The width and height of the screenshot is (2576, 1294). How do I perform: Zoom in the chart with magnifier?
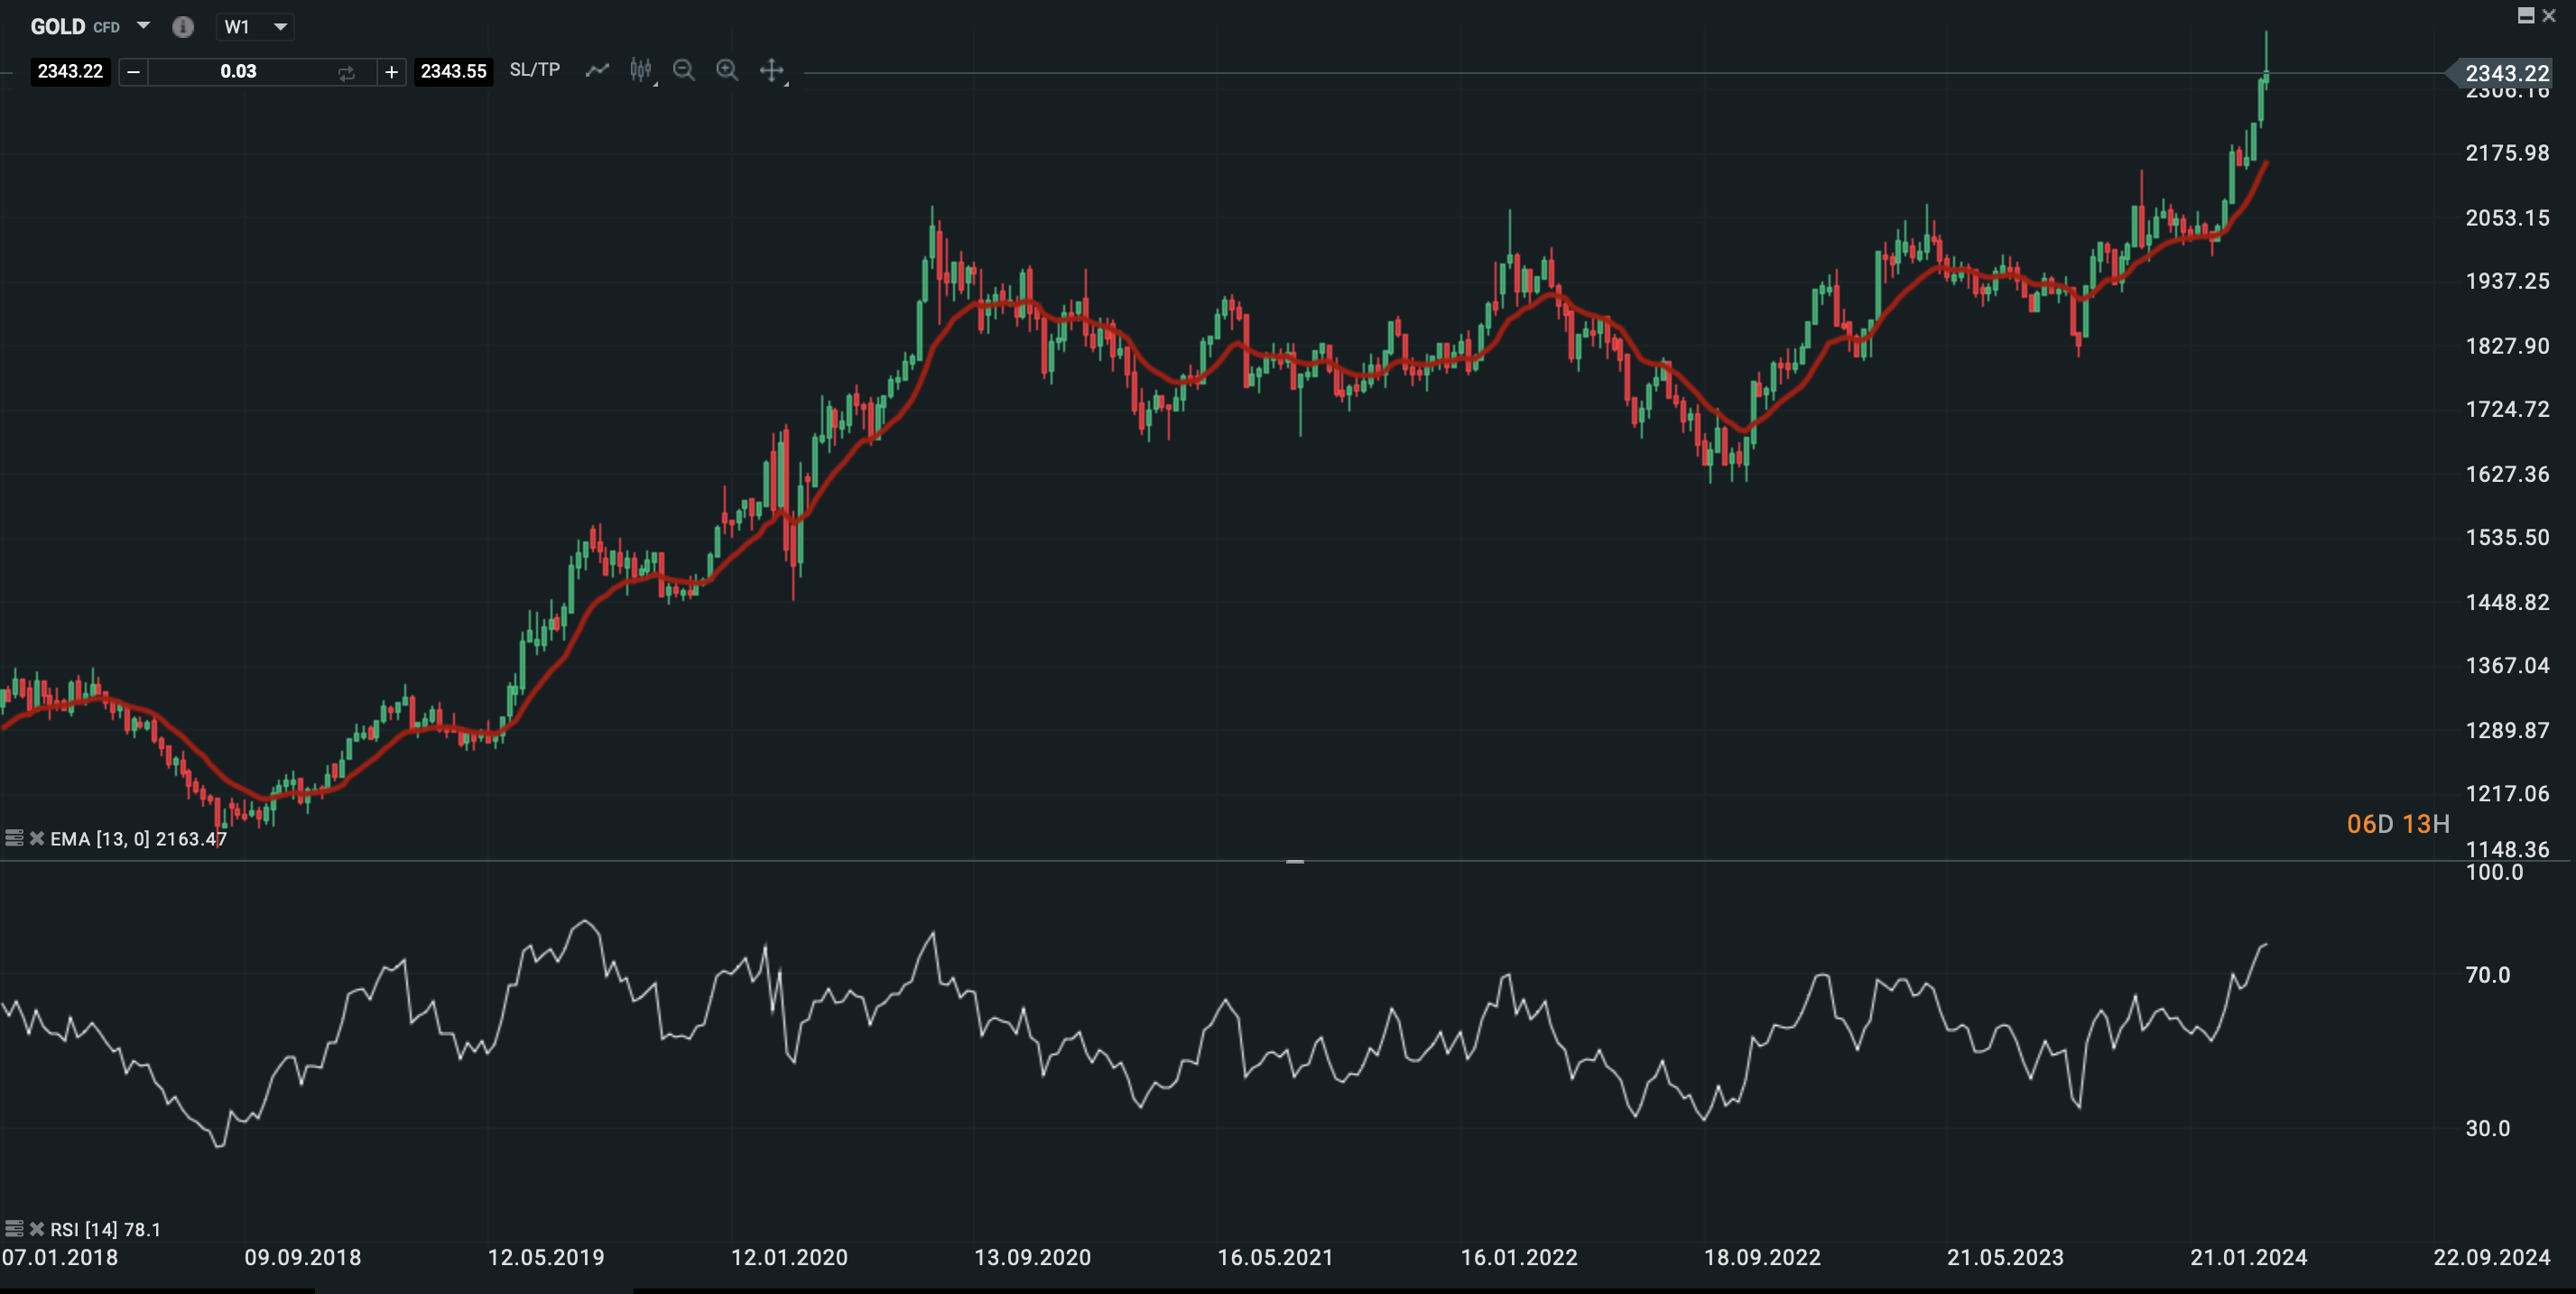point(727,70)
